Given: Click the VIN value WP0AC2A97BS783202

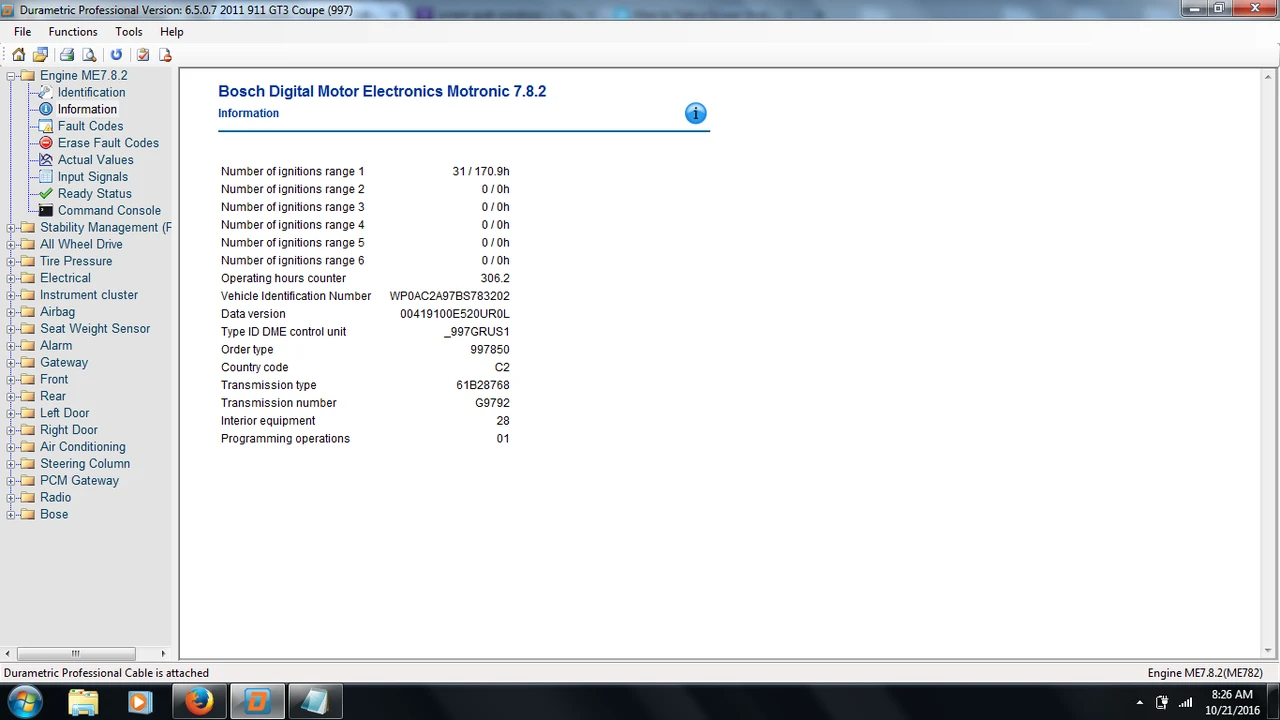Looking at the screenshot, I should [x=449, y=296].
